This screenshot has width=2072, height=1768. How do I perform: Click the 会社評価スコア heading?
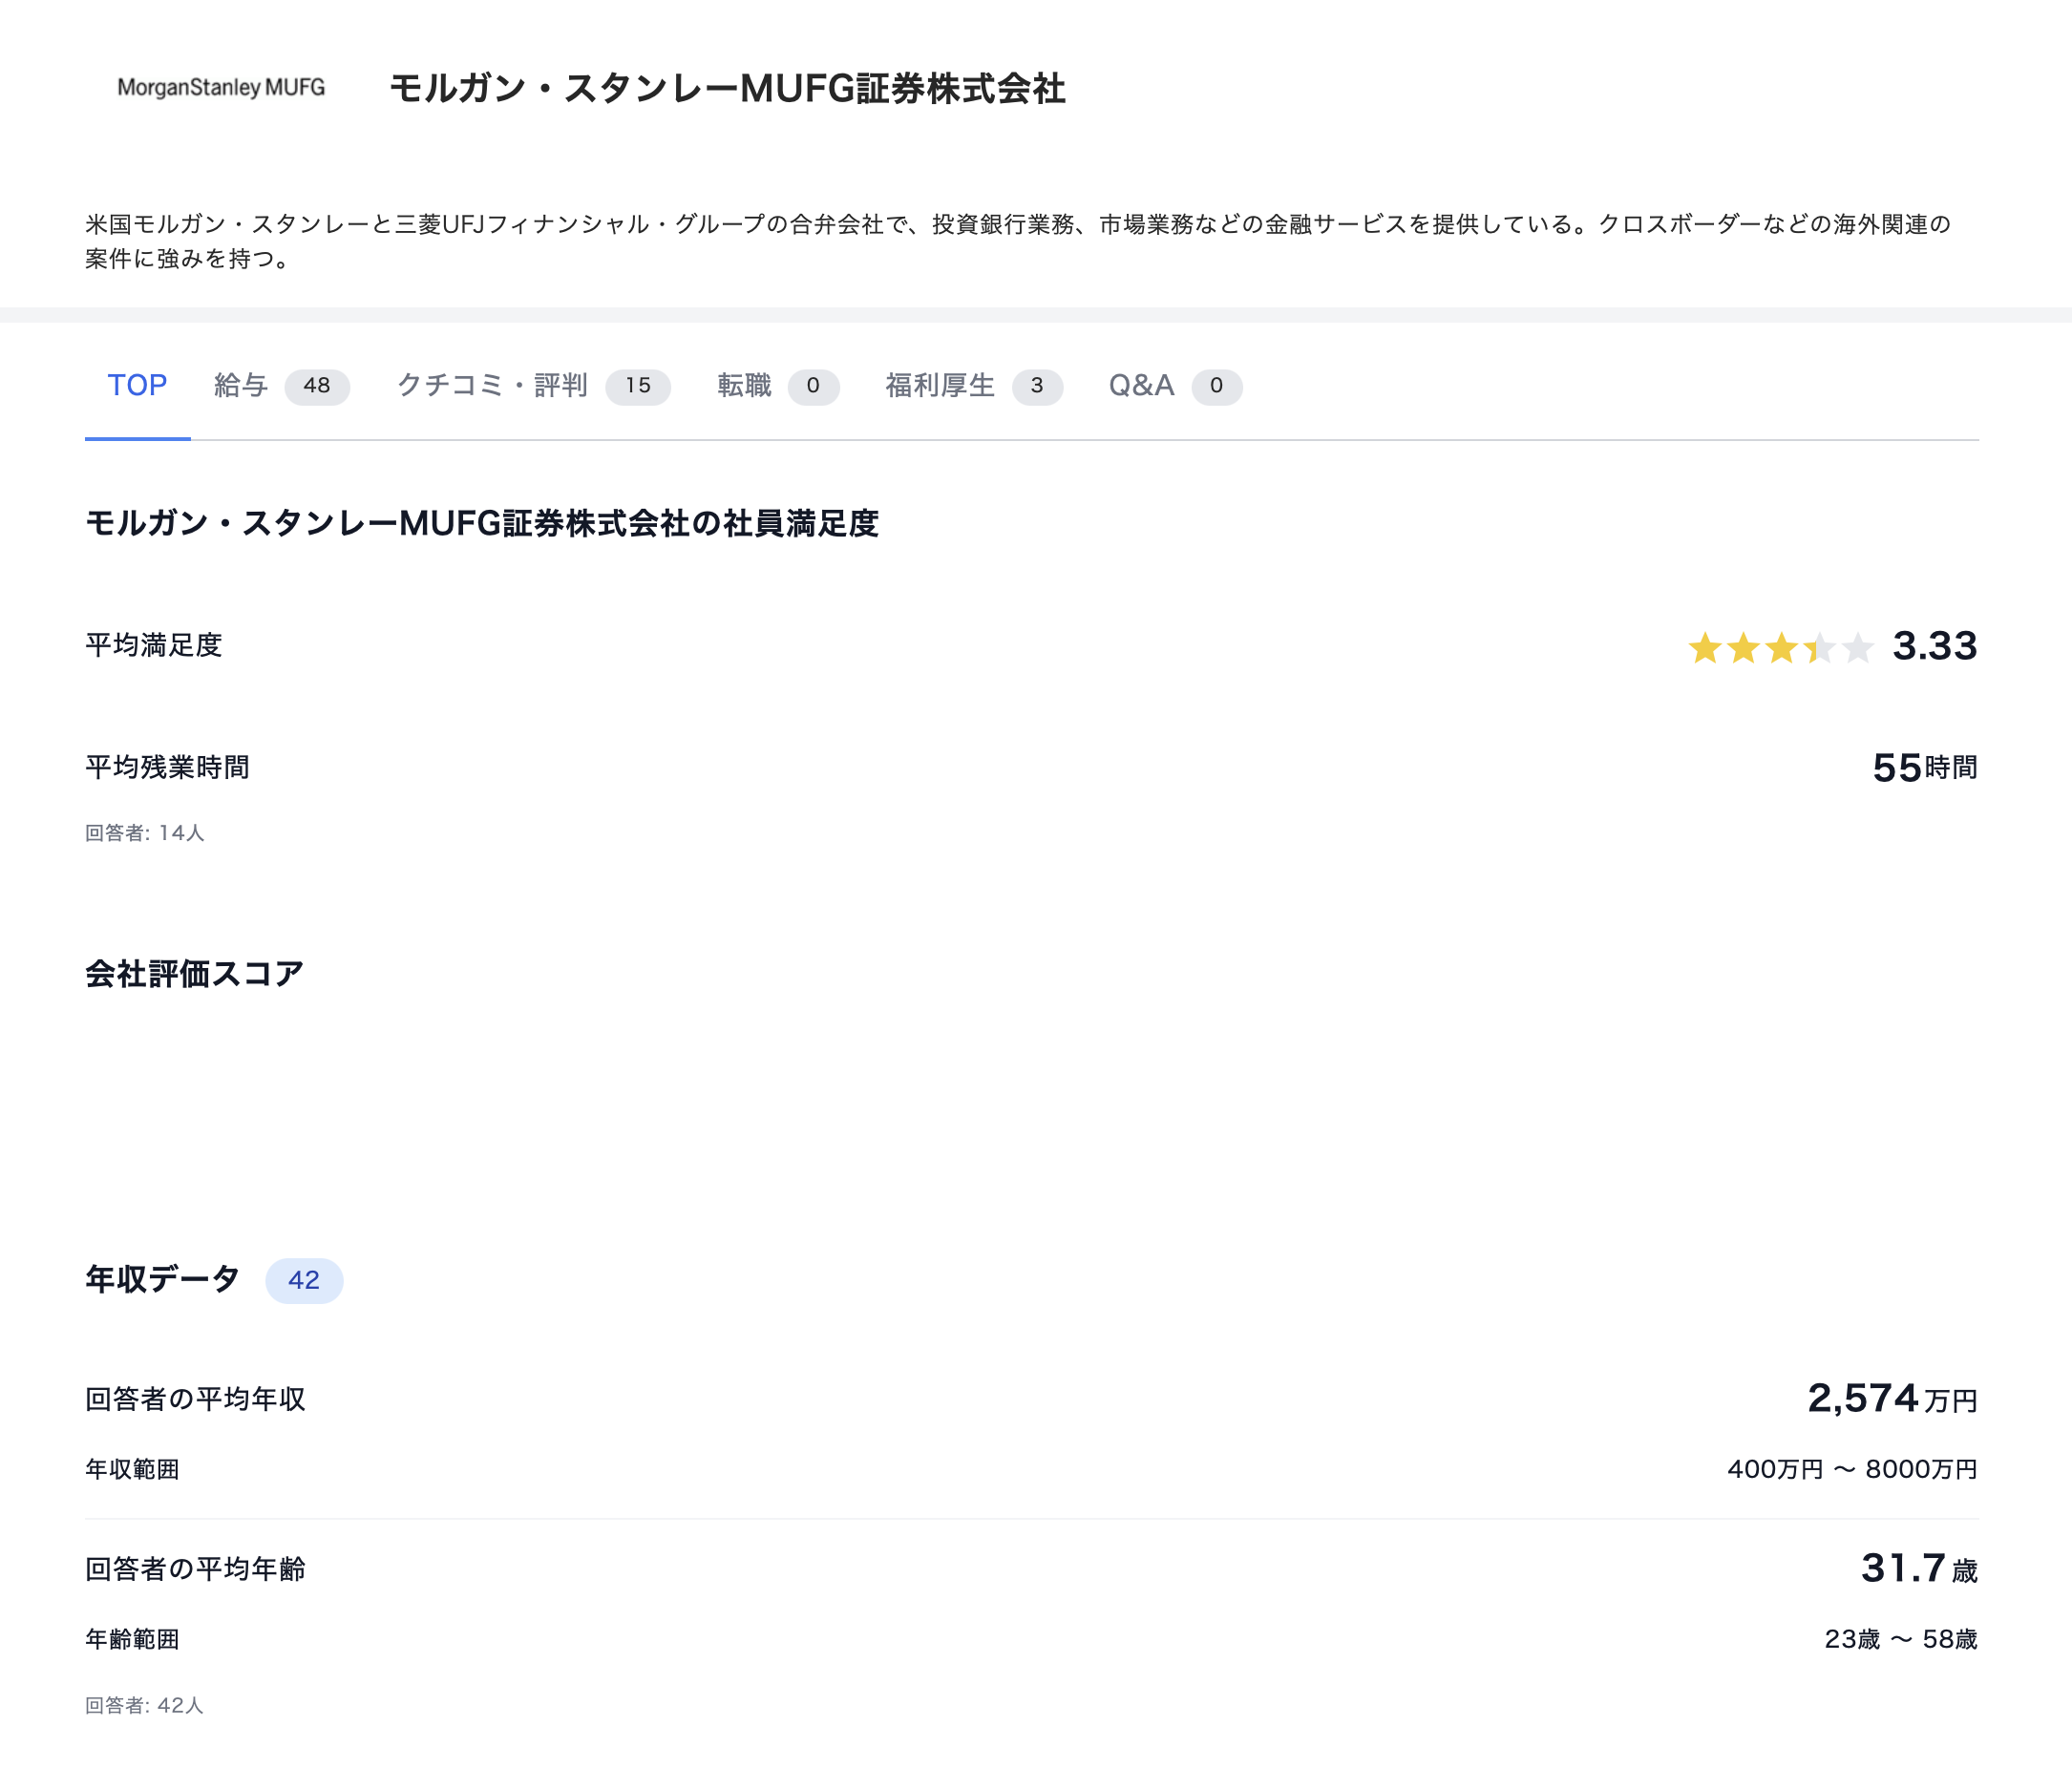coord(194,974)
